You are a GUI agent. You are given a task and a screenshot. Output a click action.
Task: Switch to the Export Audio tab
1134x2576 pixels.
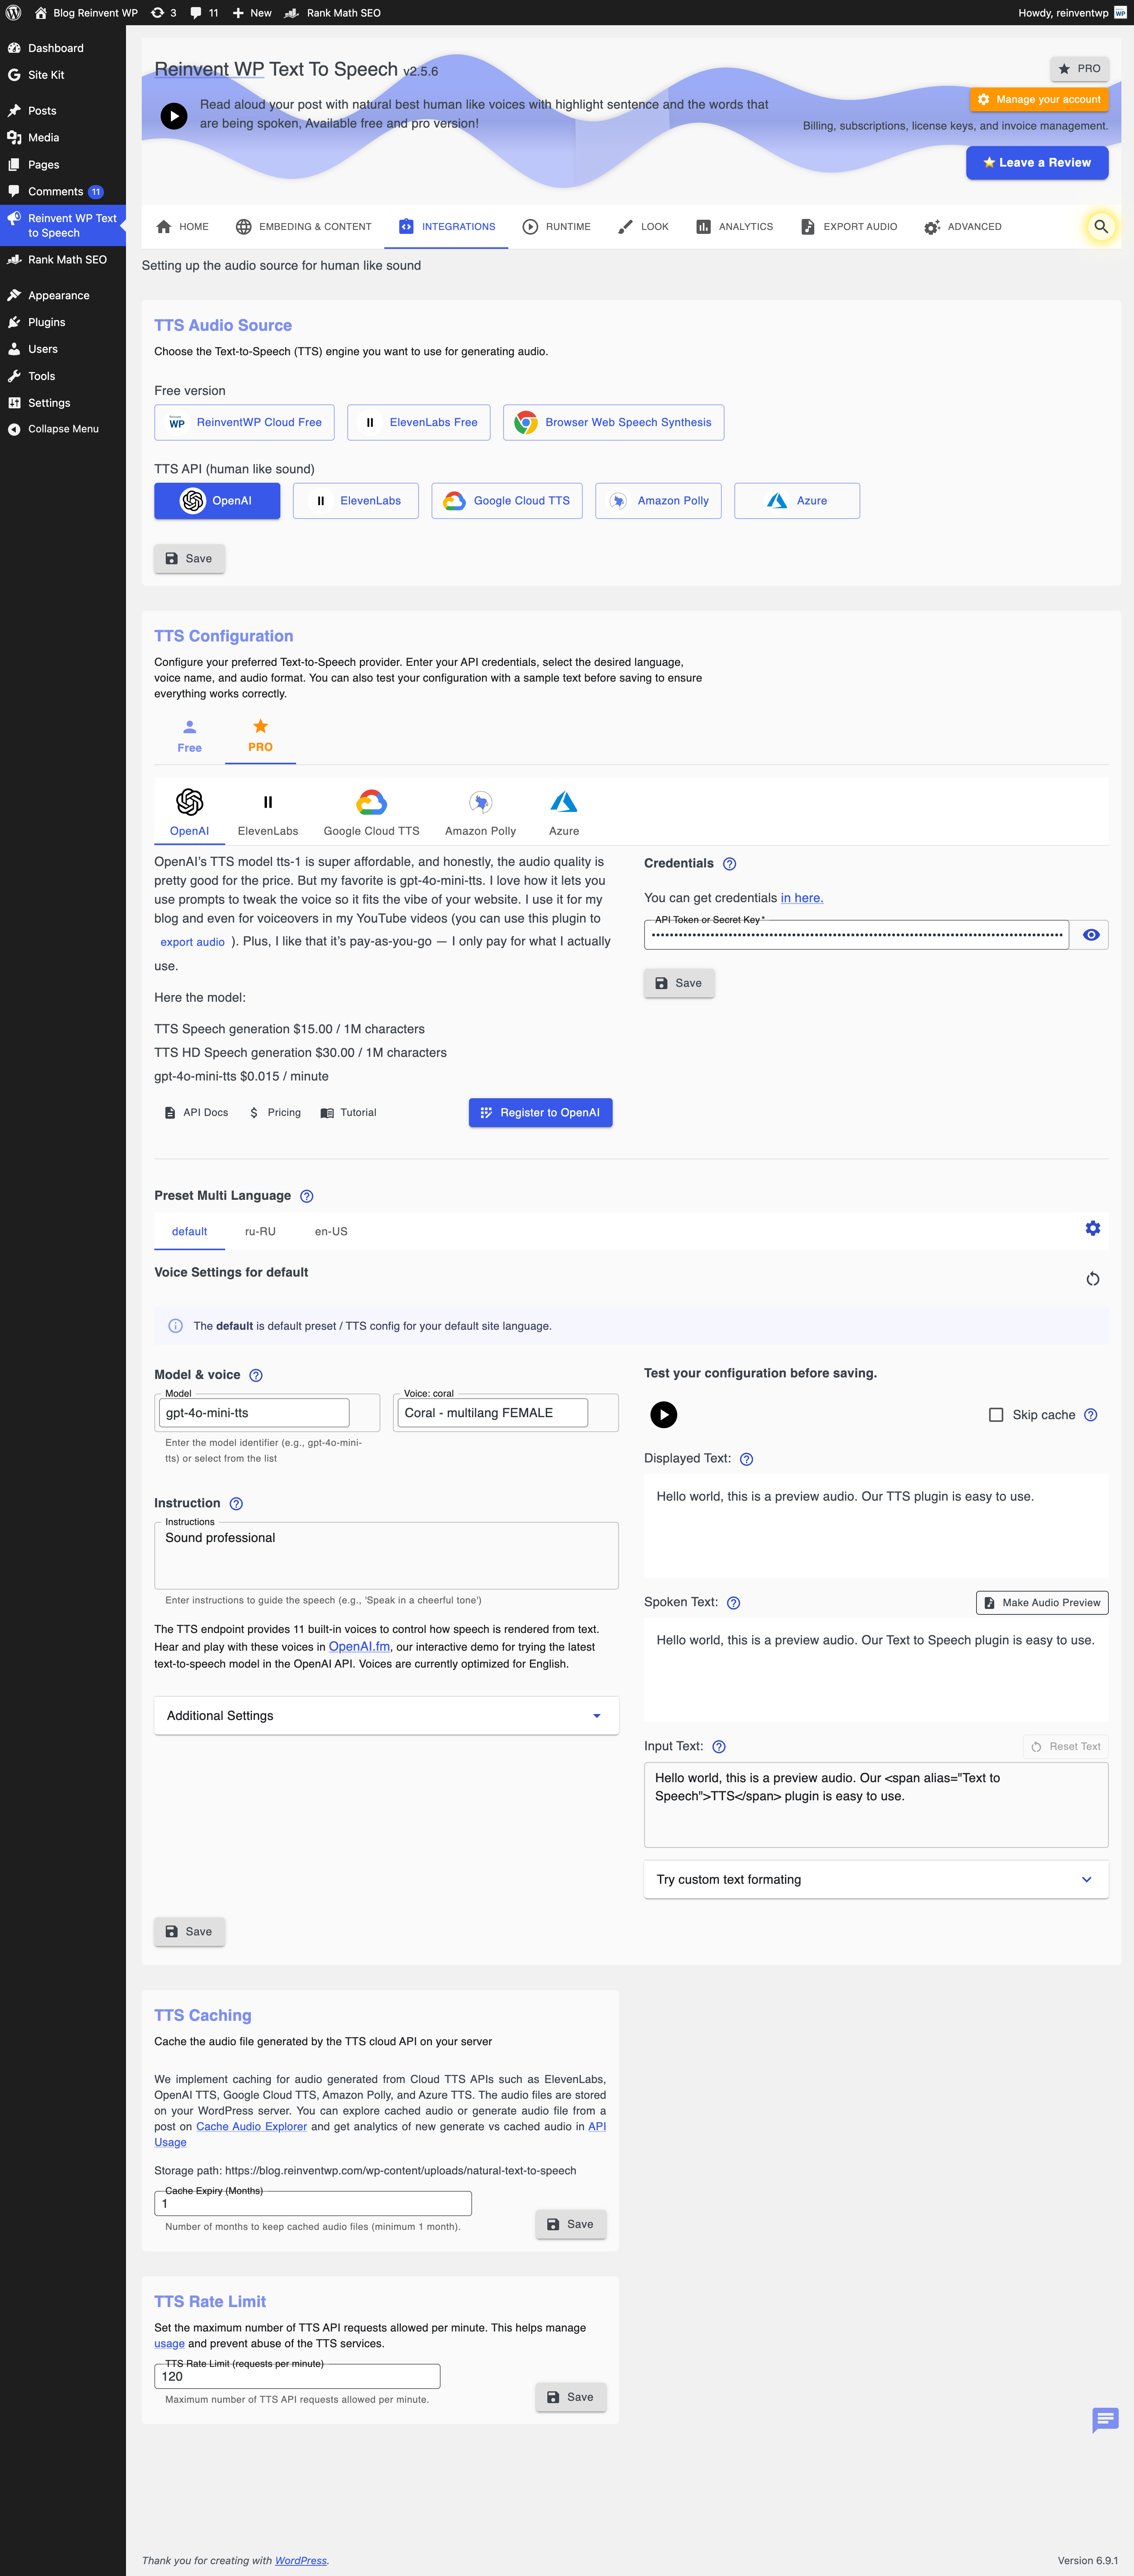pos(848,227)
